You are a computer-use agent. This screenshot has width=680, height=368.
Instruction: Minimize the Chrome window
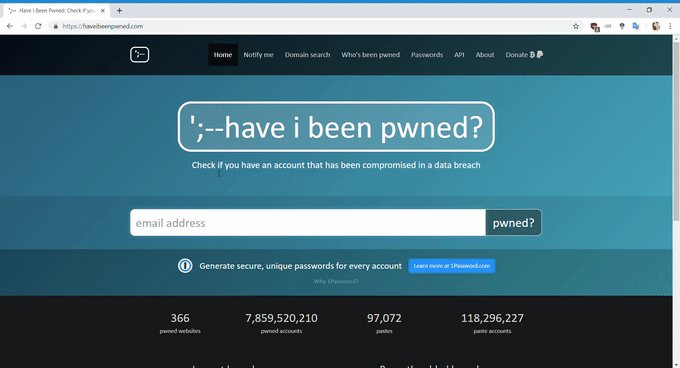pos(629,10)
